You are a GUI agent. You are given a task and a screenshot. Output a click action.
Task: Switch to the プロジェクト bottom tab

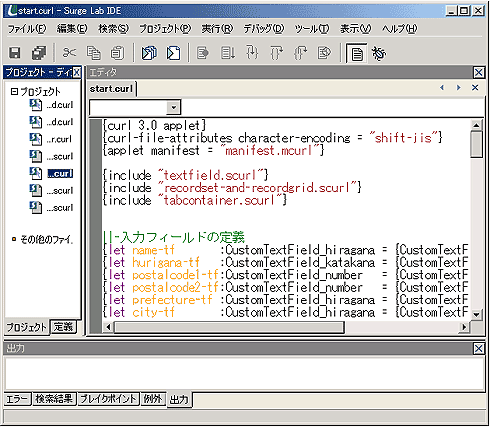pyautogui.click(x=27, y=327)
